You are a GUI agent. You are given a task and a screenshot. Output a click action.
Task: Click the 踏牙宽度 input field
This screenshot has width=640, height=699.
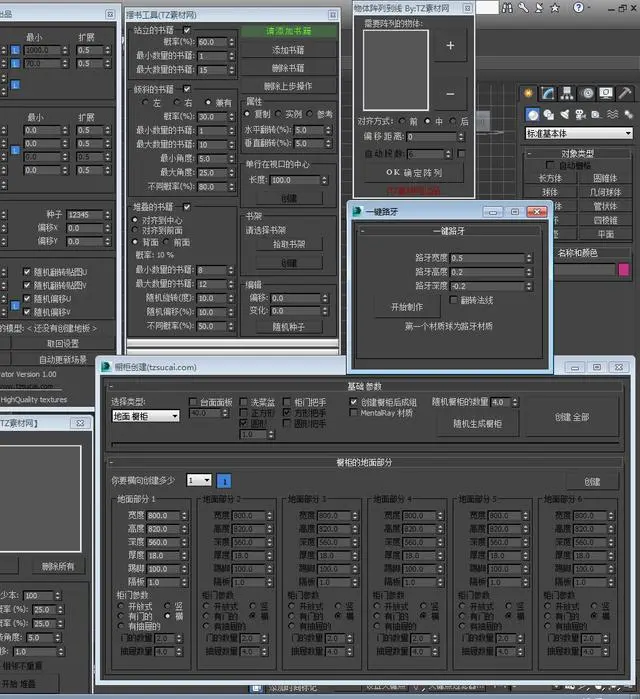488,258
